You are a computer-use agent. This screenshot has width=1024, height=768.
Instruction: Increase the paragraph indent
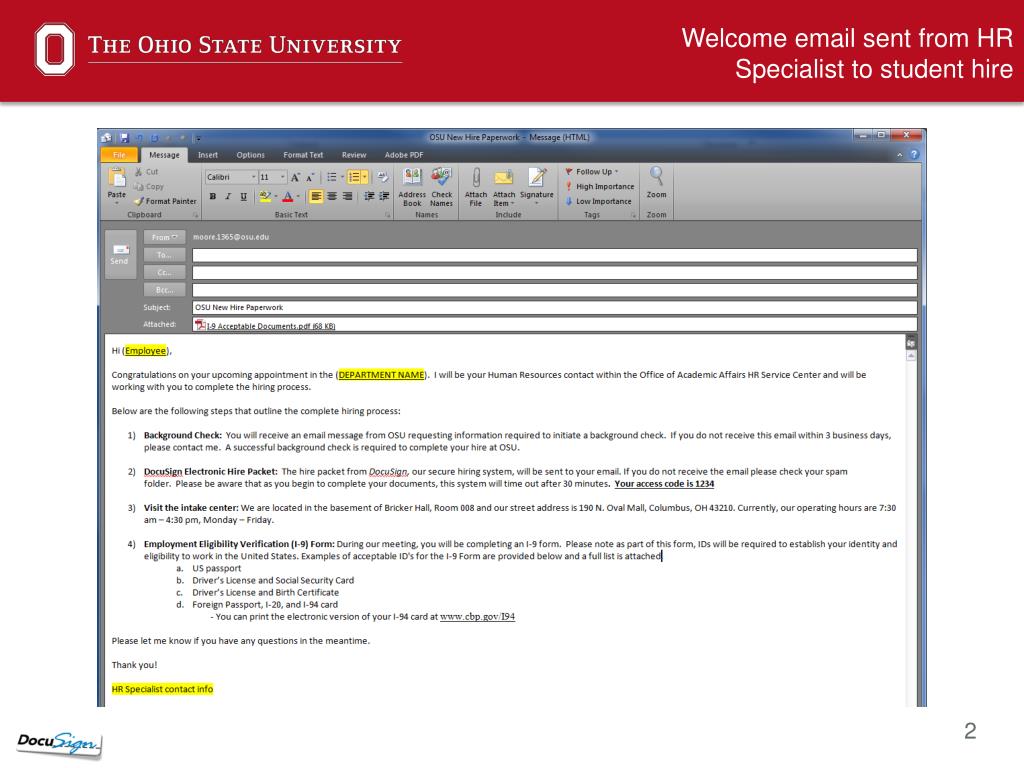pyautogui.click(x=384, y=197)
